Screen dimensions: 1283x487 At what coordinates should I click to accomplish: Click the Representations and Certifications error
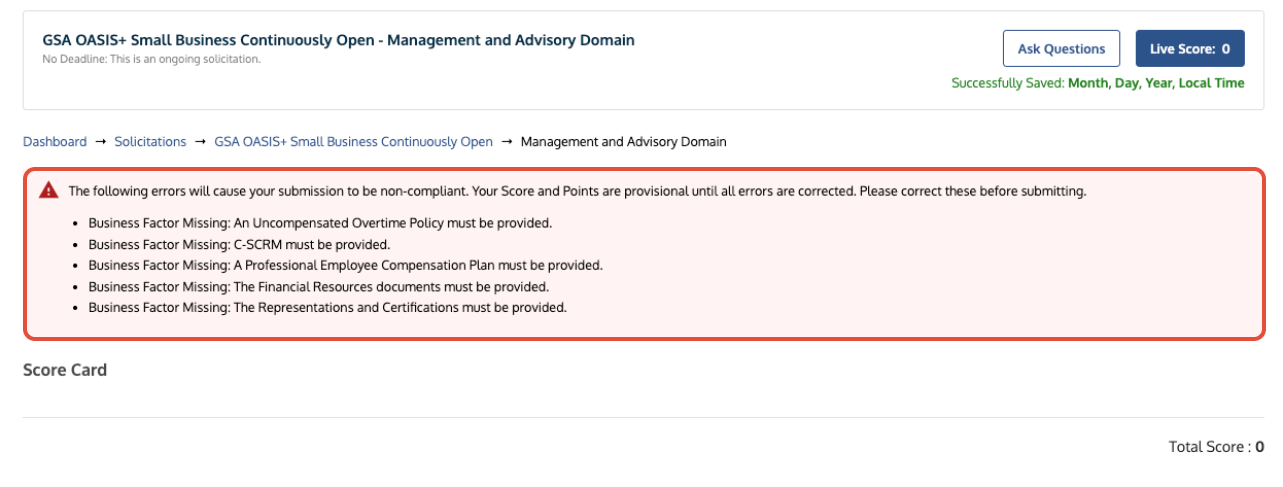(327, 307)
